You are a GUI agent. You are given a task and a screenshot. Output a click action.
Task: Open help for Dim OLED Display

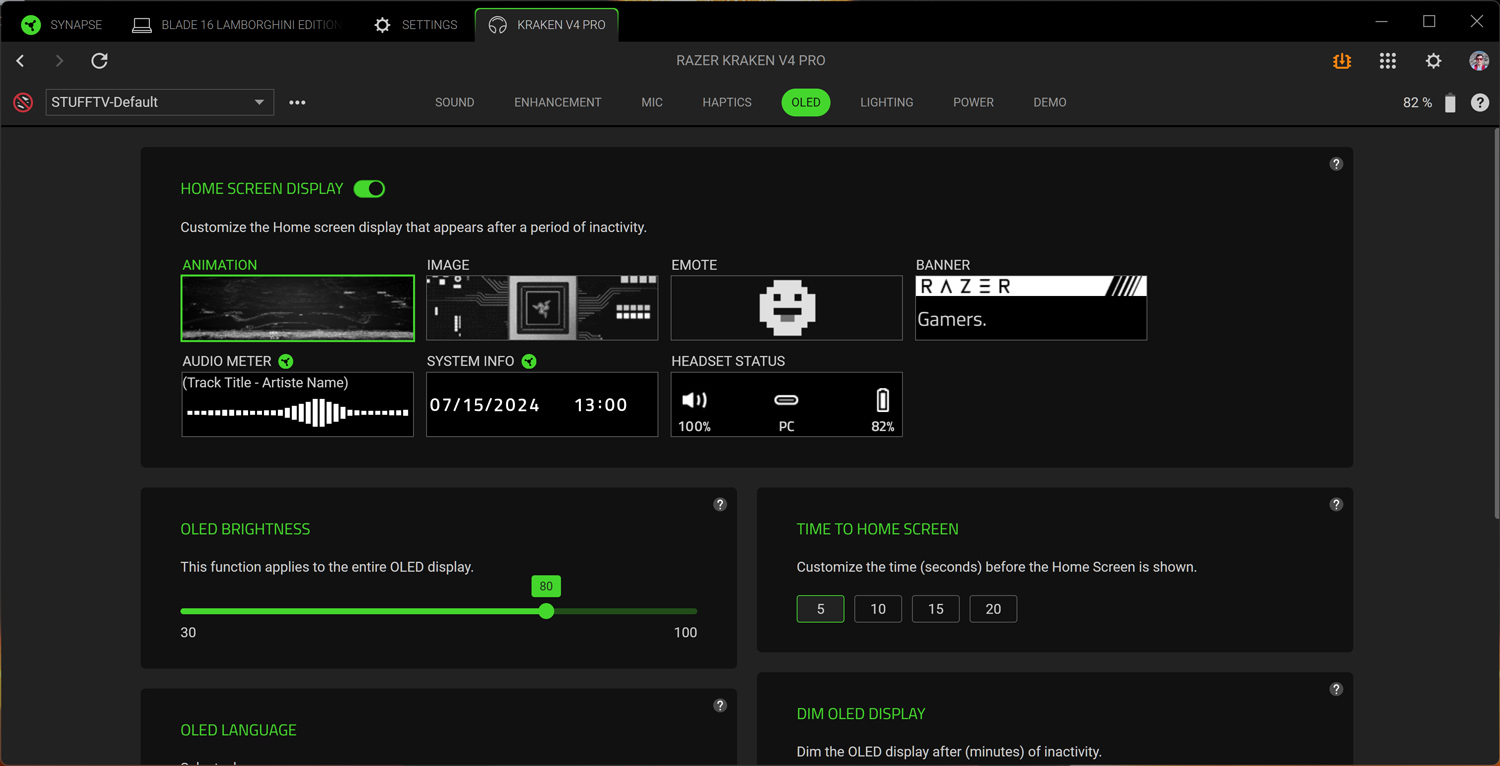1336,690
